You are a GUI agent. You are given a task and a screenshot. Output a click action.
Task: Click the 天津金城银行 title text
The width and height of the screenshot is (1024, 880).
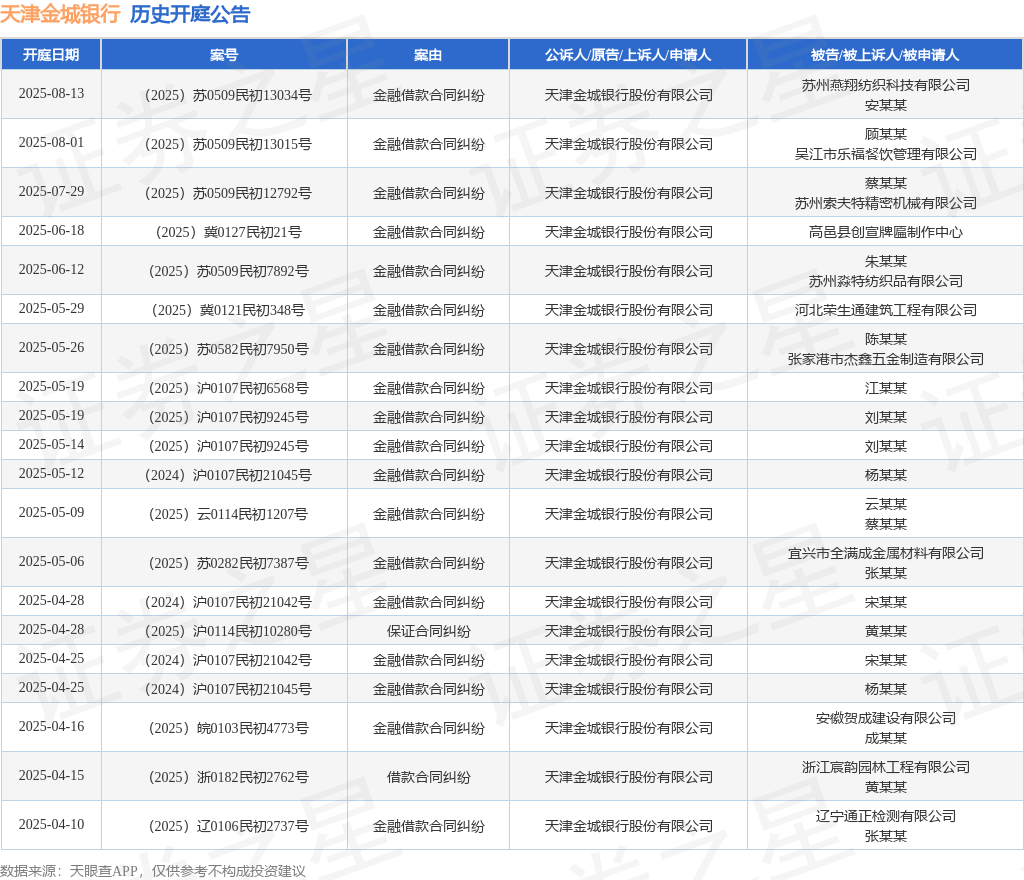point(60,15)
